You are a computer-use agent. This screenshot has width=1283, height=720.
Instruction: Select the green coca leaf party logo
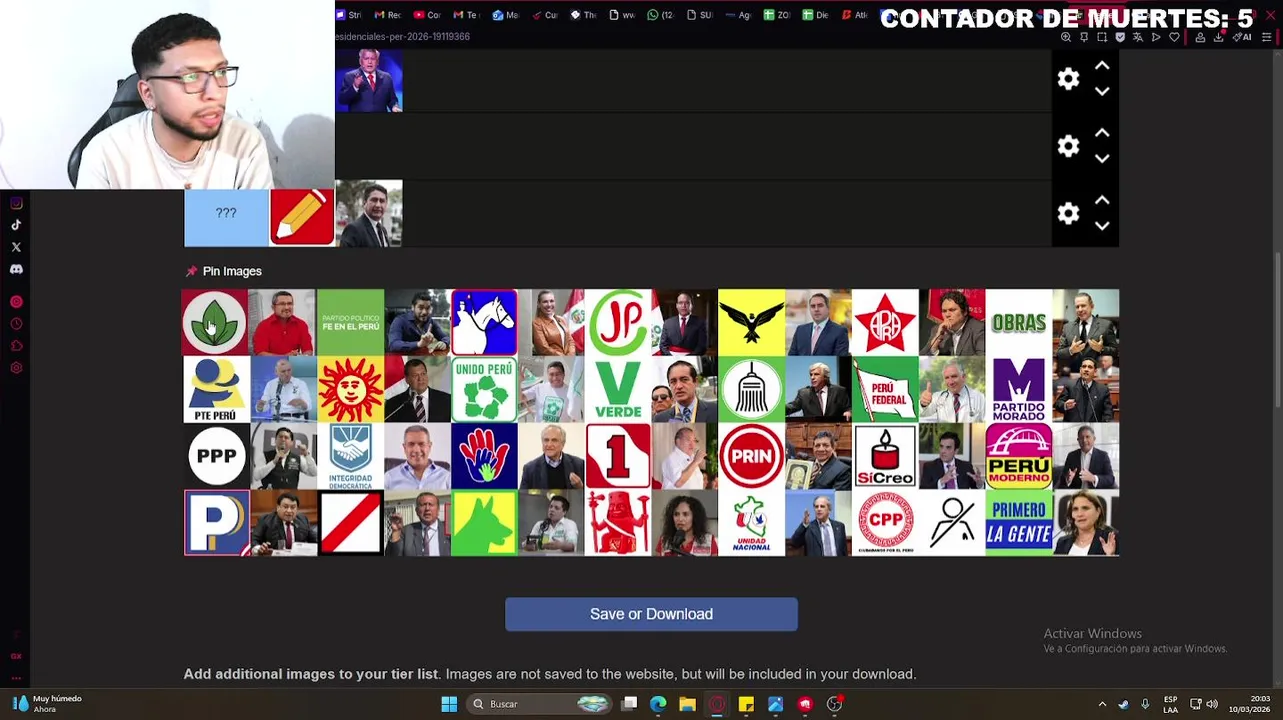click(215, 322)
